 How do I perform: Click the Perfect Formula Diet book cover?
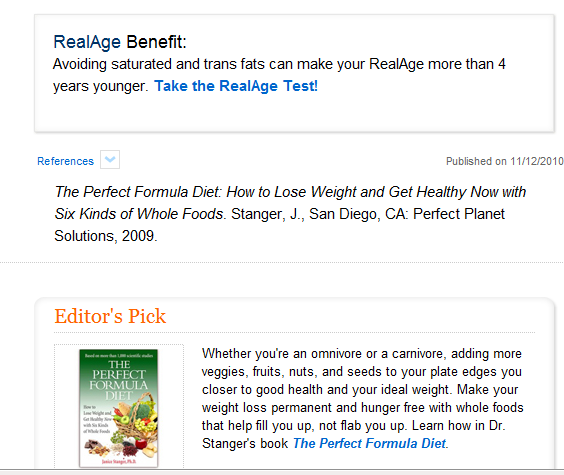118,408
